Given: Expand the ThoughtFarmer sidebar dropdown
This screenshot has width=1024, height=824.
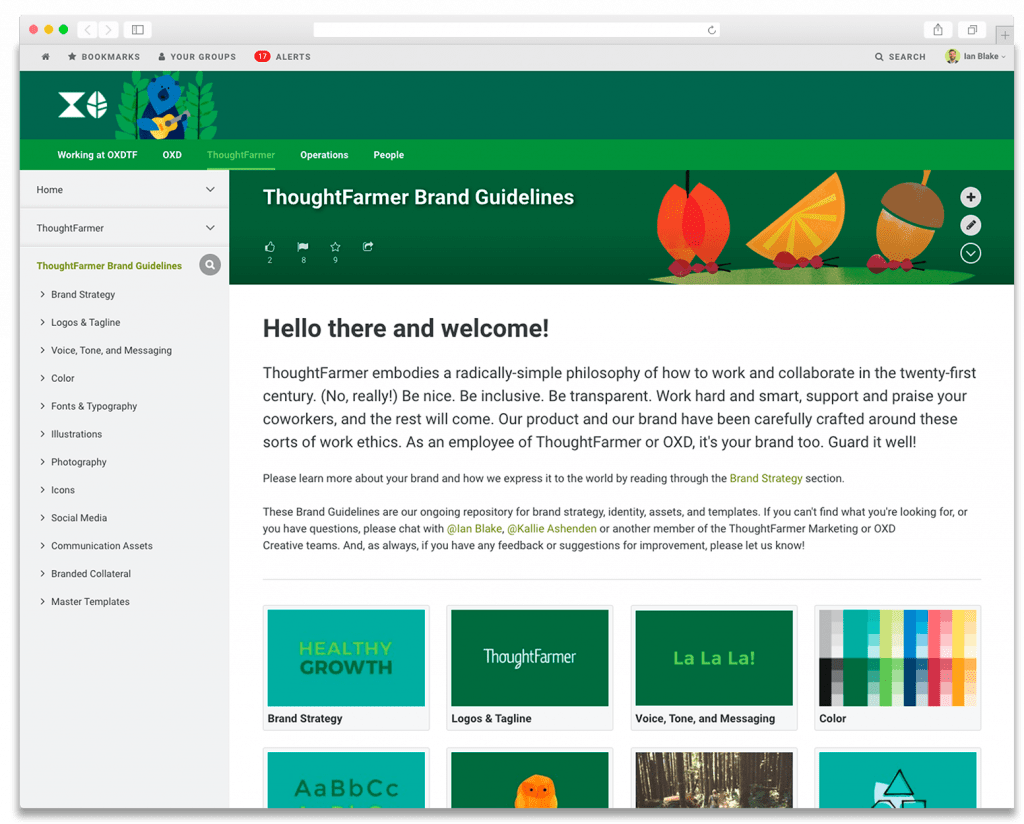Looking at the screenshot, I should point(210,228).
